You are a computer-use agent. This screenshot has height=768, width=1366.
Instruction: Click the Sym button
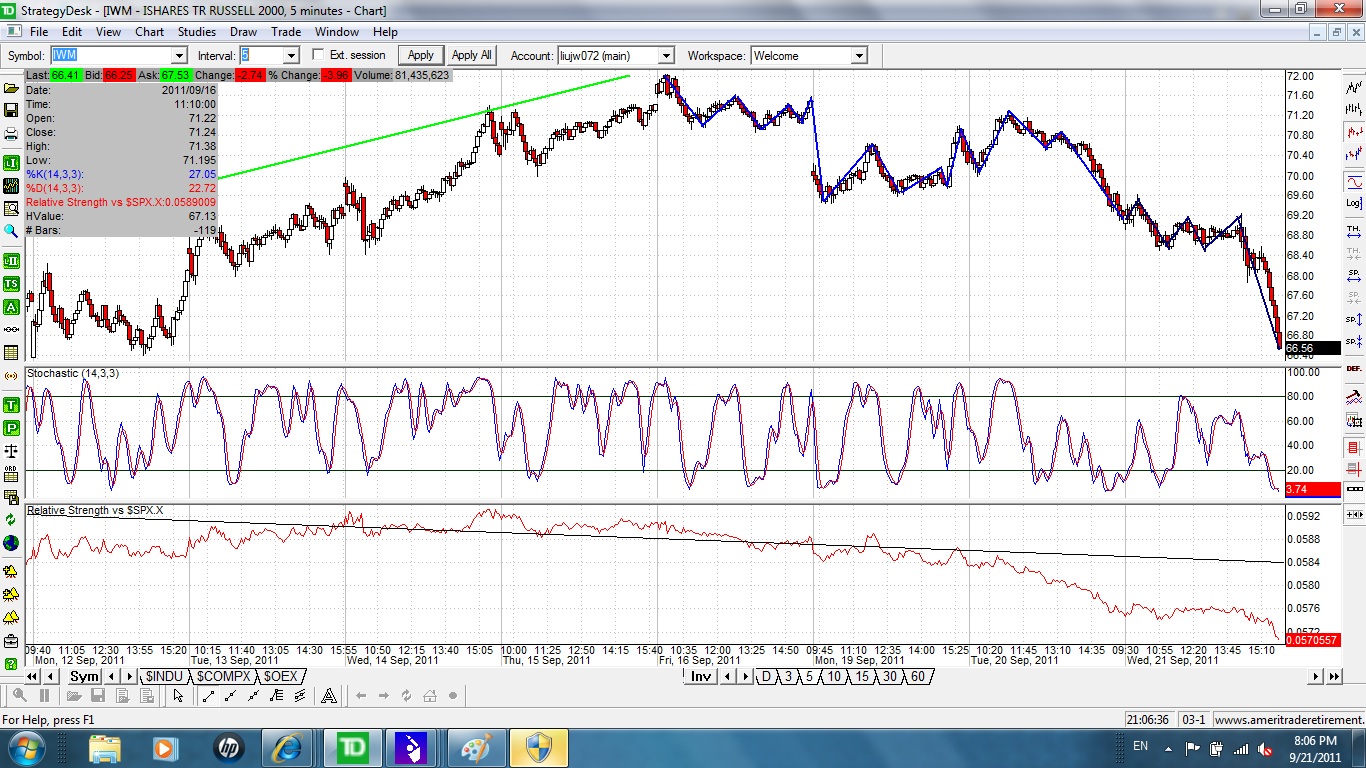click(85, 677)
